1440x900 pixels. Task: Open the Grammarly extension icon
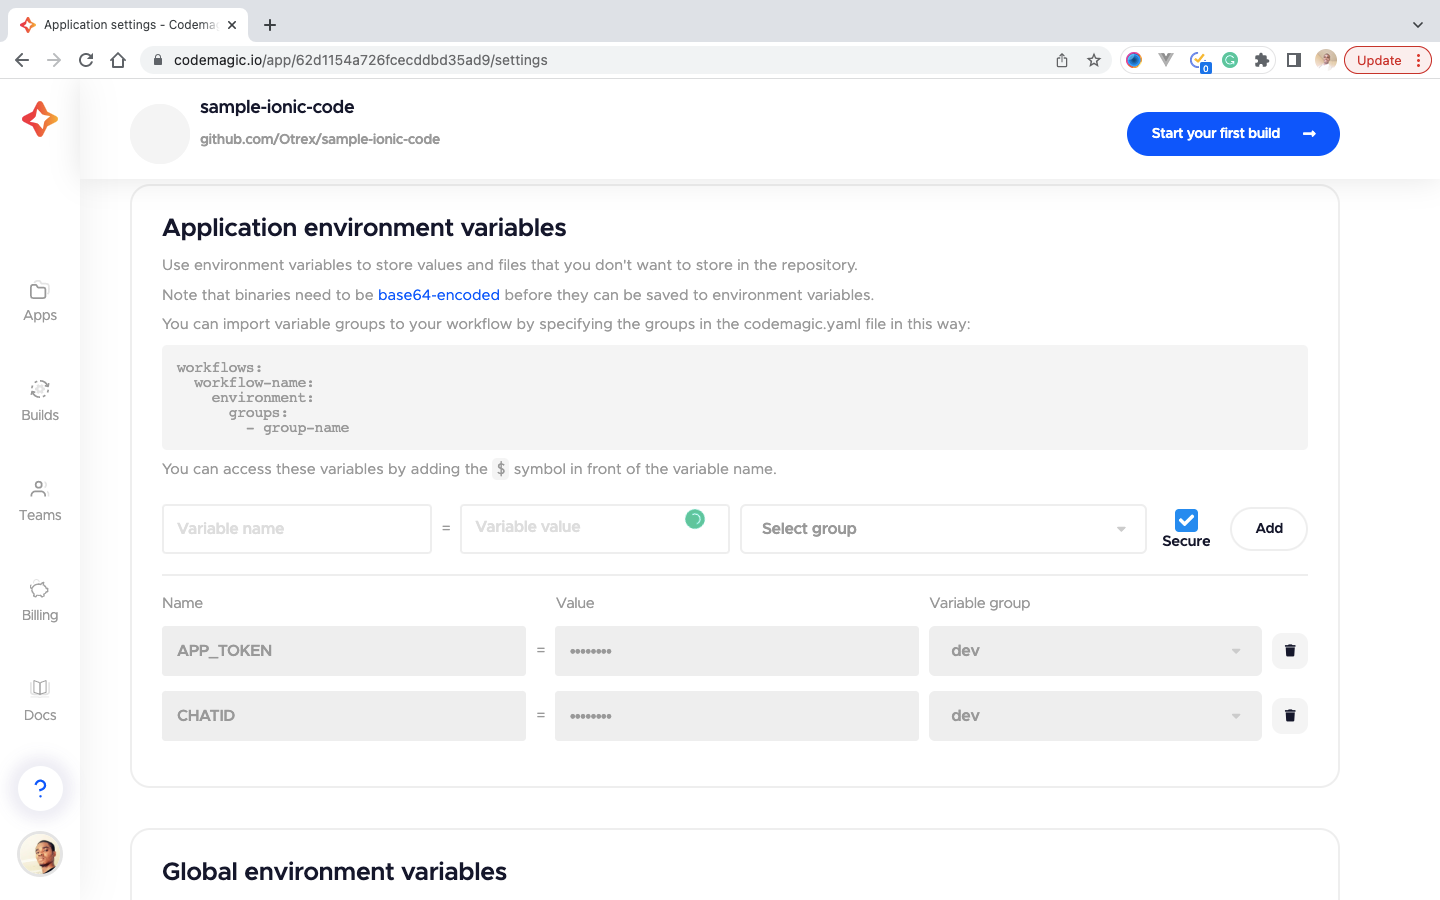pyautogui.click(x=1230, y=60)
